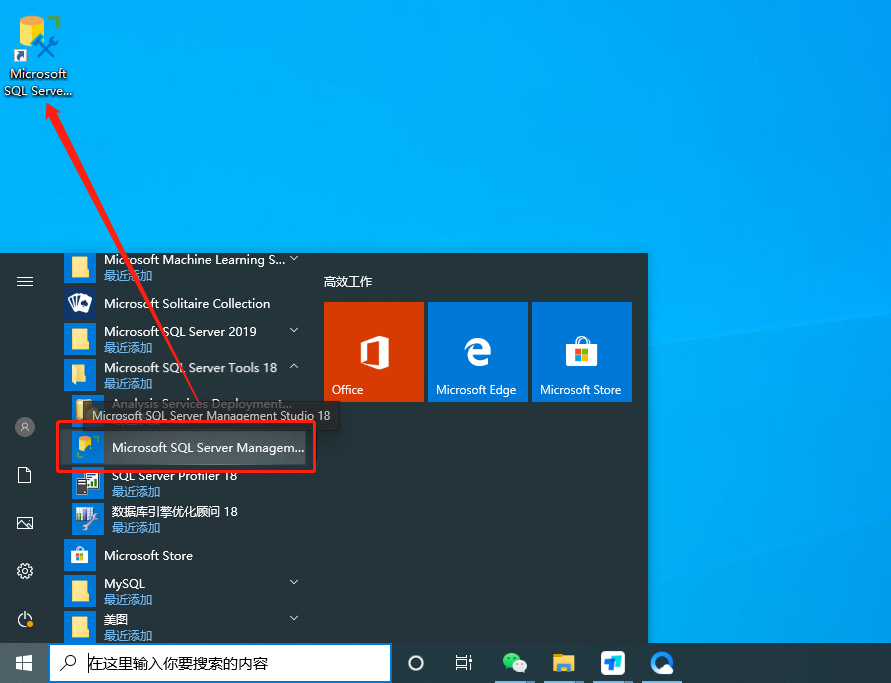
Task: Open the Office tile
Action: [374, 352]
